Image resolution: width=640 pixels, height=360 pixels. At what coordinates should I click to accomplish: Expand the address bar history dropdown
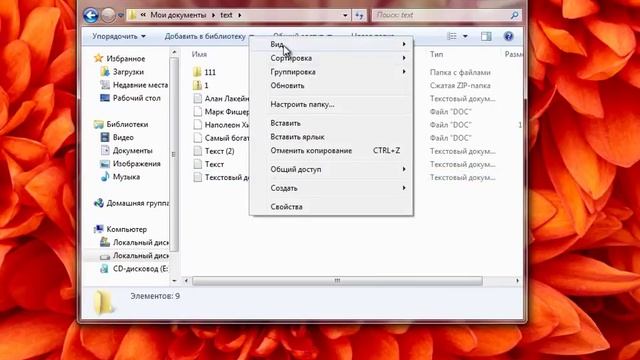click(x=345, y=15)
